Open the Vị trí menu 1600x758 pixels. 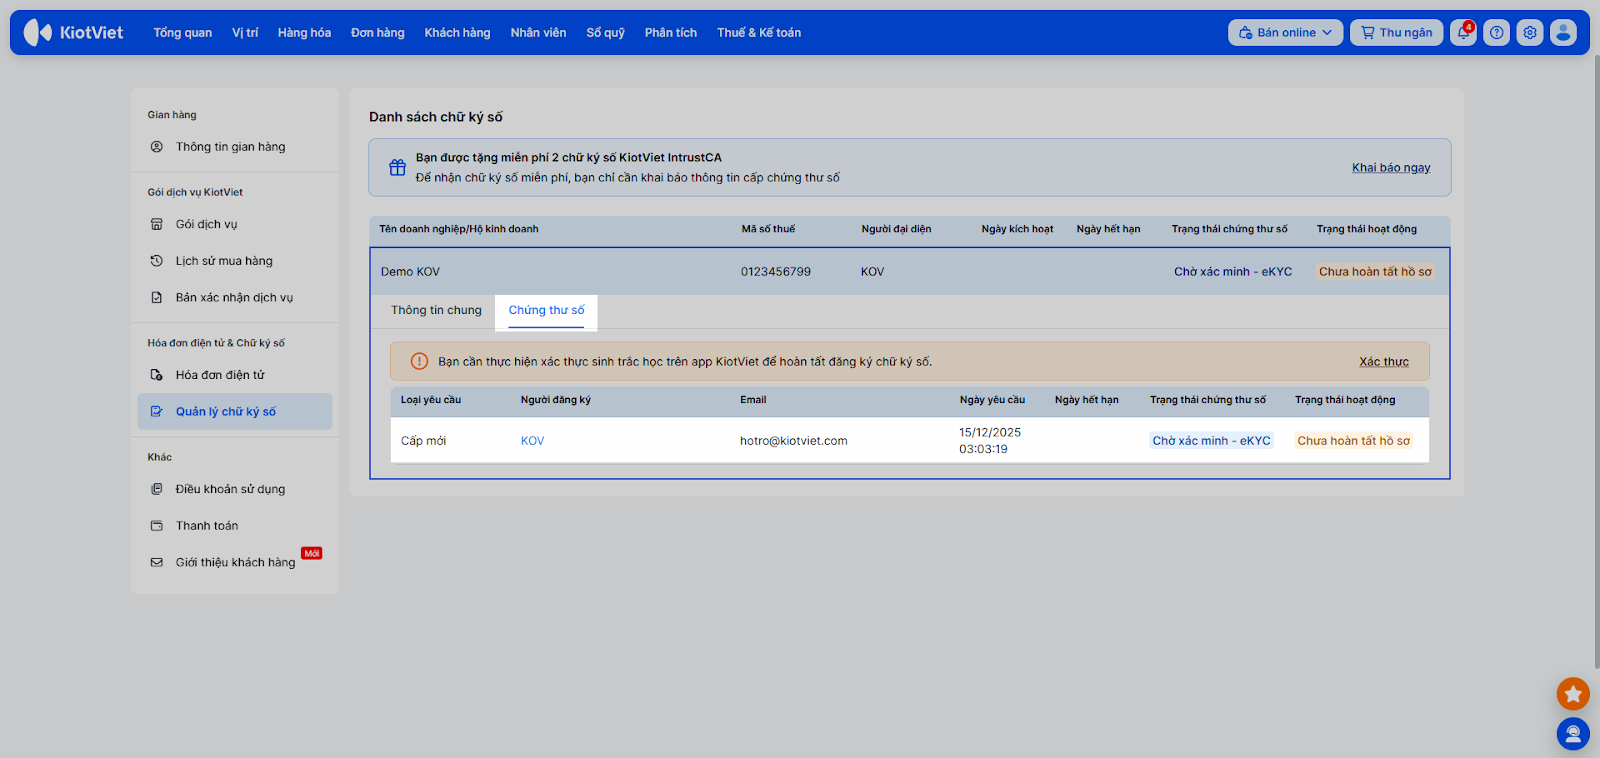point(245,33)
